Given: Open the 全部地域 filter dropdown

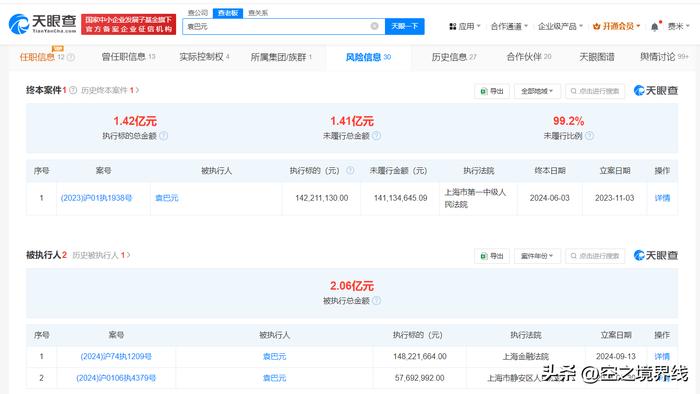Looking at the screenshot, I should tap(537, 91).
